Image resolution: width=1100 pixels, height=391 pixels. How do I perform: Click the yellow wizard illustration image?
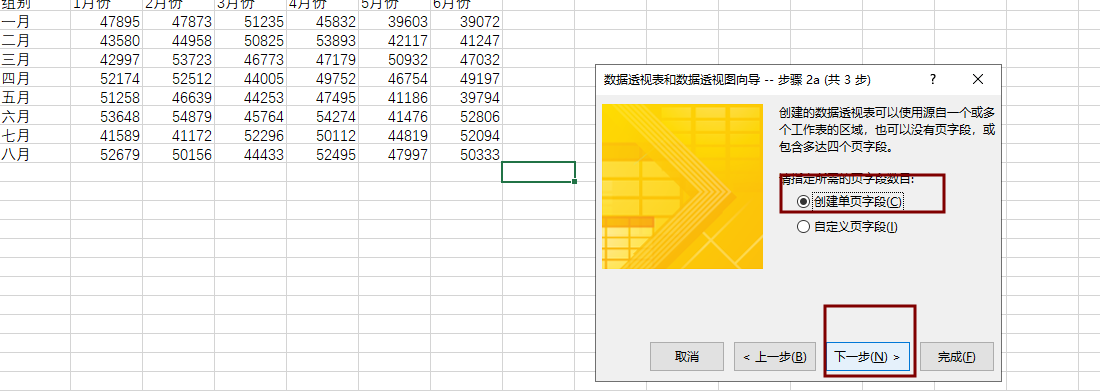[x=682, y=186]
